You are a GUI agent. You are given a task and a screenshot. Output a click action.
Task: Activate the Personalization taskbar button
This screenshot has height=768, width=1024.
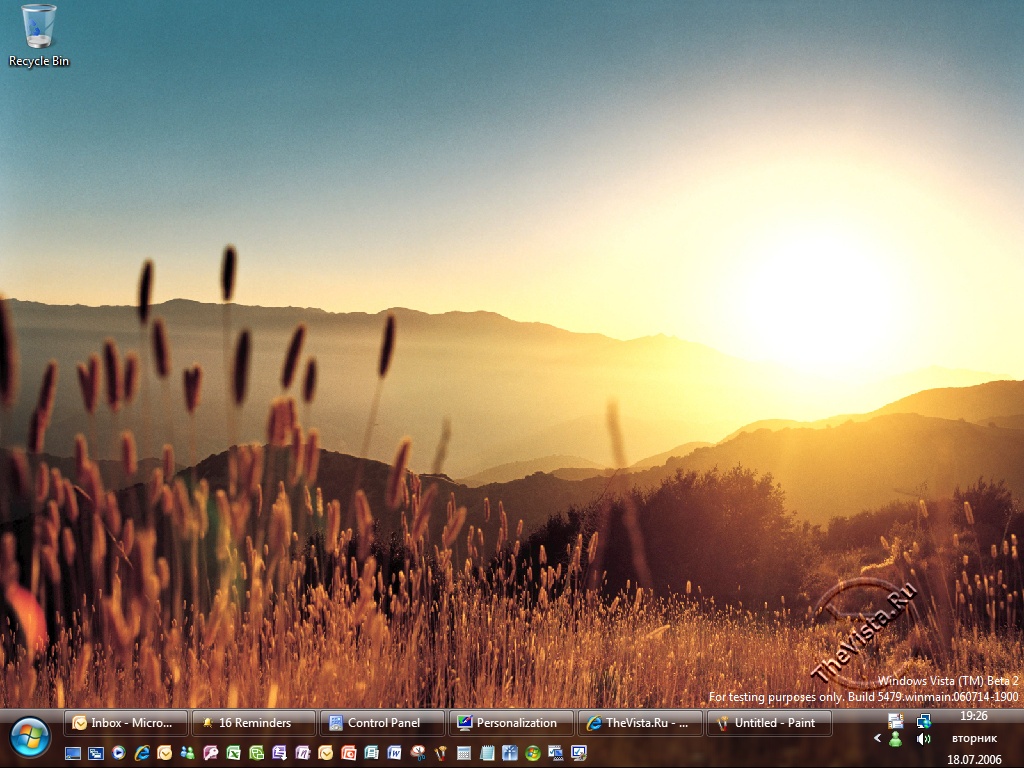pos(511,723)
